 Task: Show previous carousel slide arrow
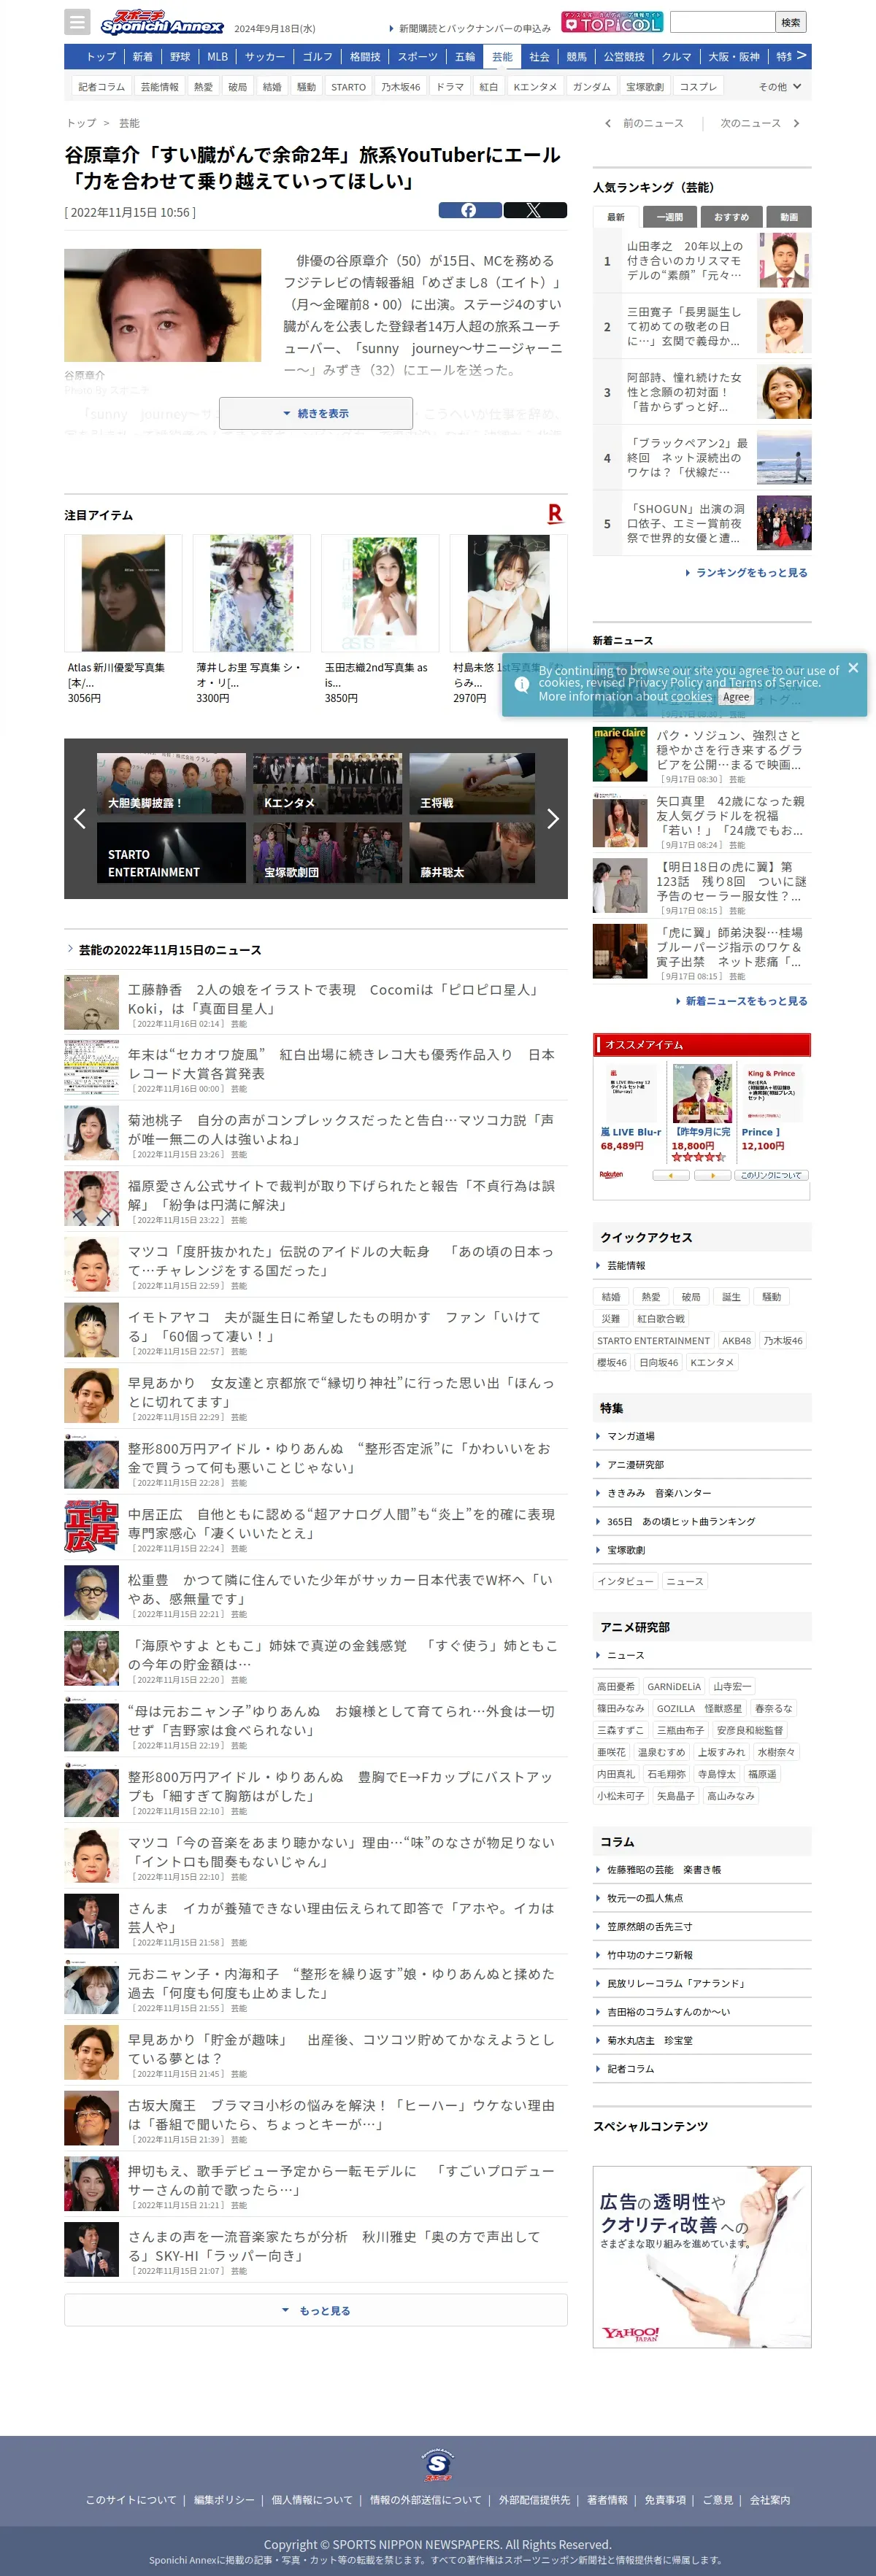(x=80, y=818)
